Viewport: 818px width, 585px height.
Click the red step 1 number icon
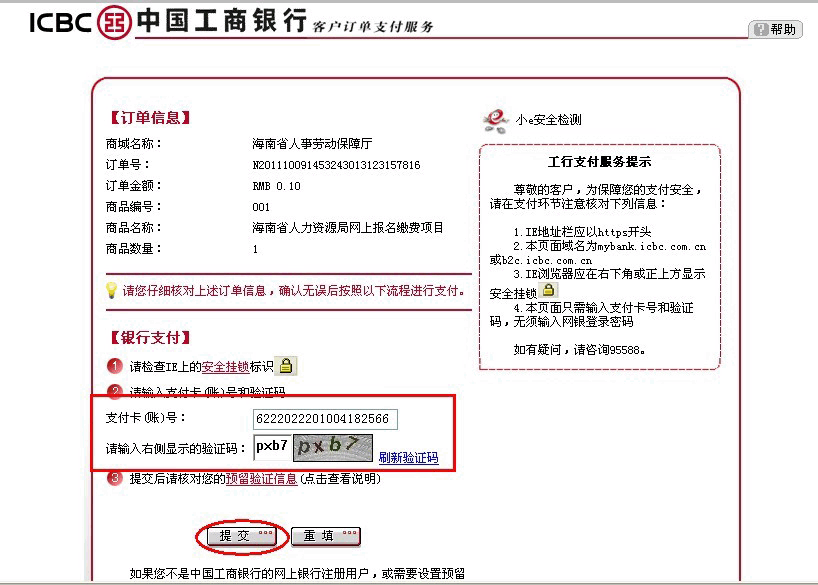tap(115, 367)
